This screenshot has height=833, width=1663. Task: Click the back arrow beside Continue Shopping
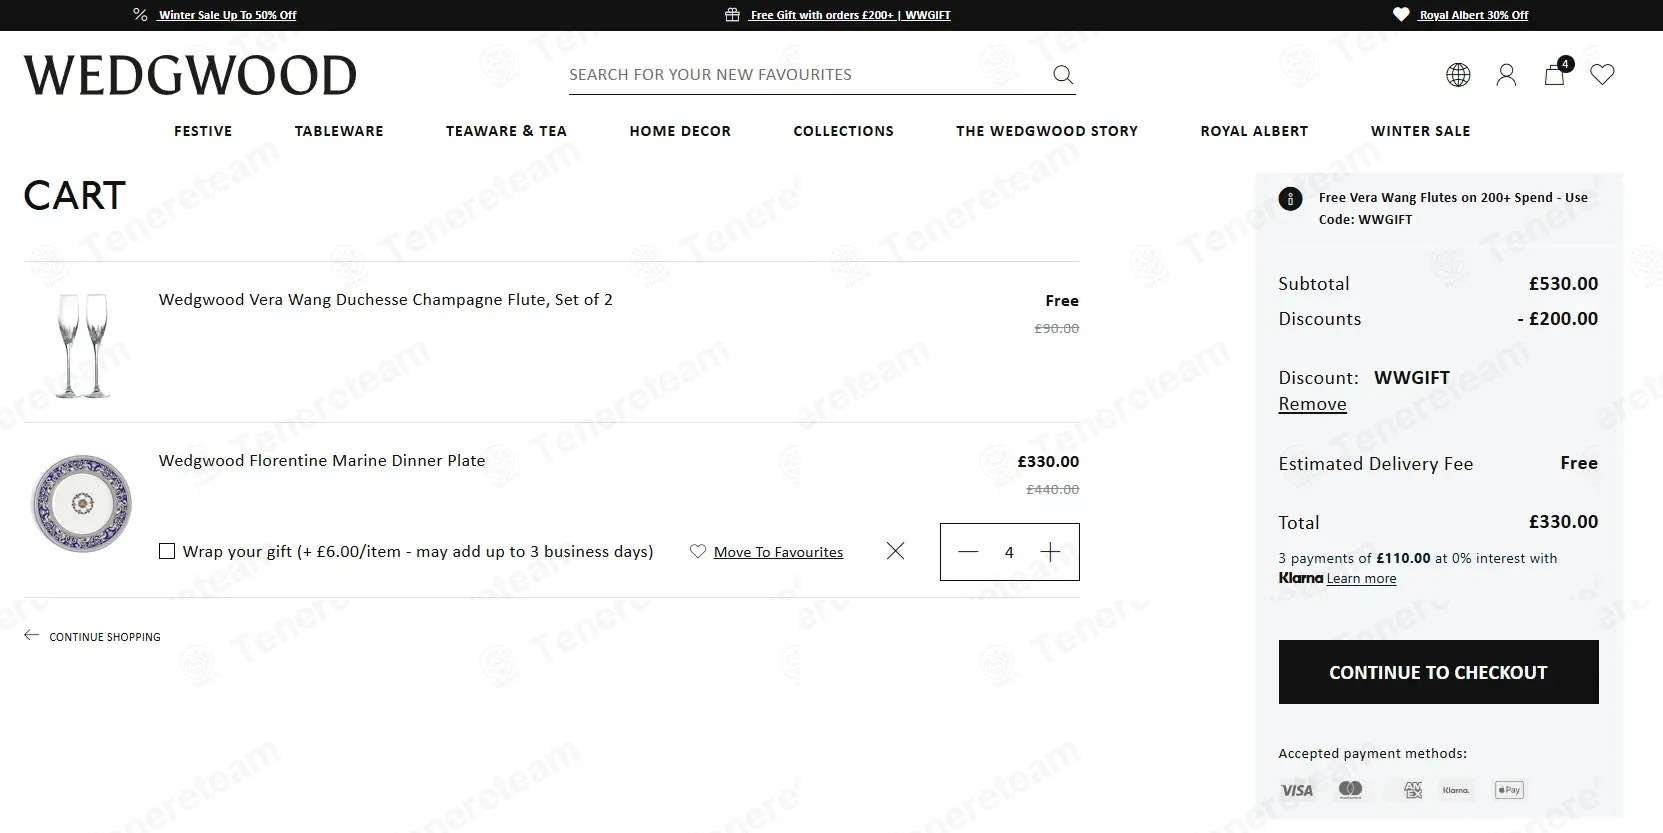tap(32, 636)
